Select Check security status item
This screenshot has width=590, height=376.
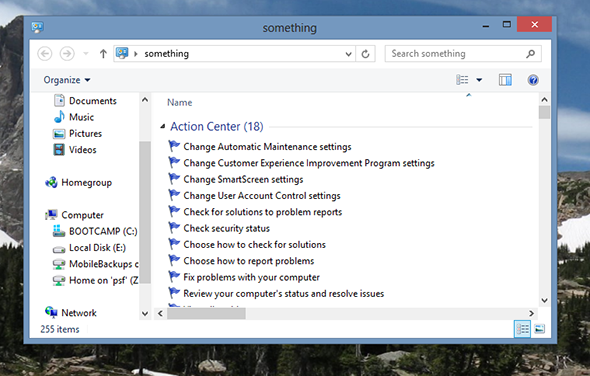(227, 228)
